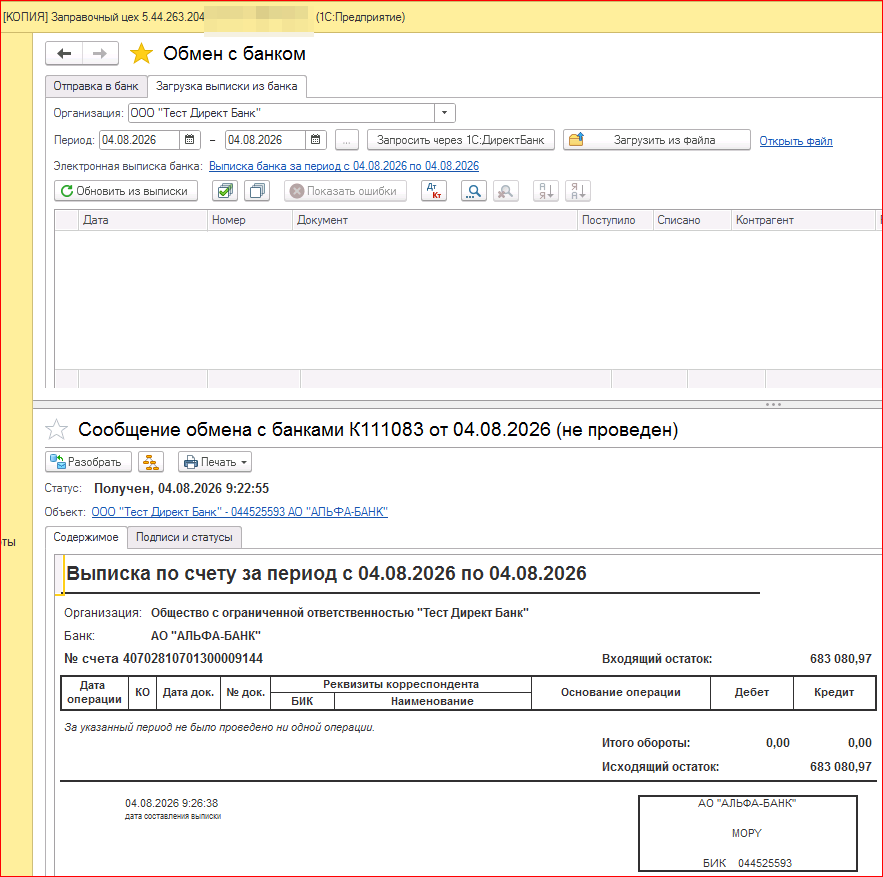Click the Разобрать button
The image size is (883, 877).
(88, 462)
